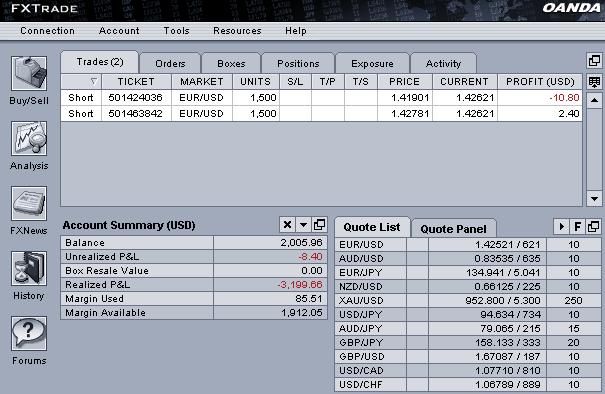This screenshot has height=394, width=605.
Task: Select AUD/JPY row in Quote List
Action: tap(468, 328)
